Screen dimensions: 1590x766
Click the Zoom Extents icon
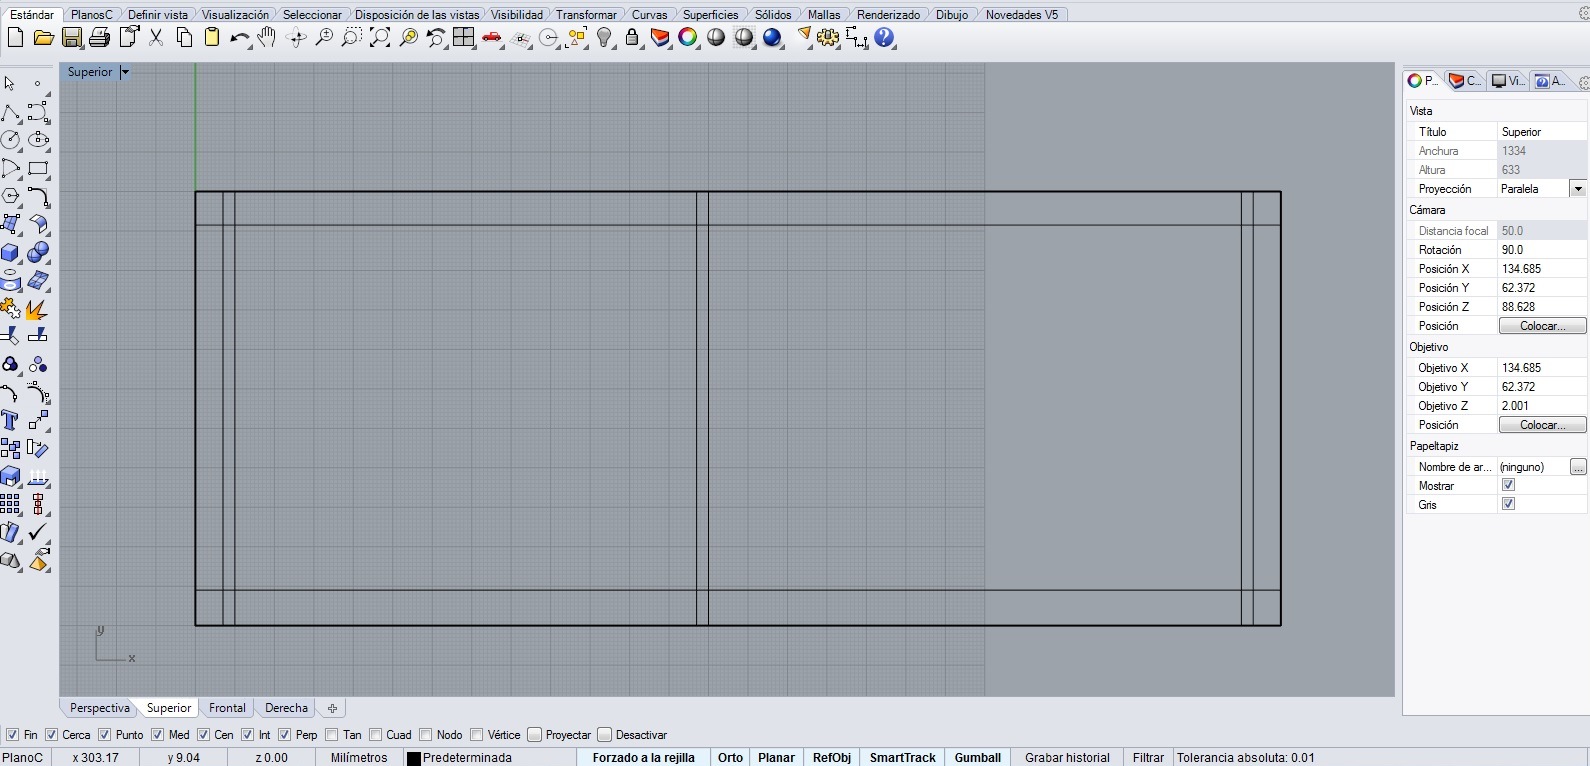[x=380, y=38]
